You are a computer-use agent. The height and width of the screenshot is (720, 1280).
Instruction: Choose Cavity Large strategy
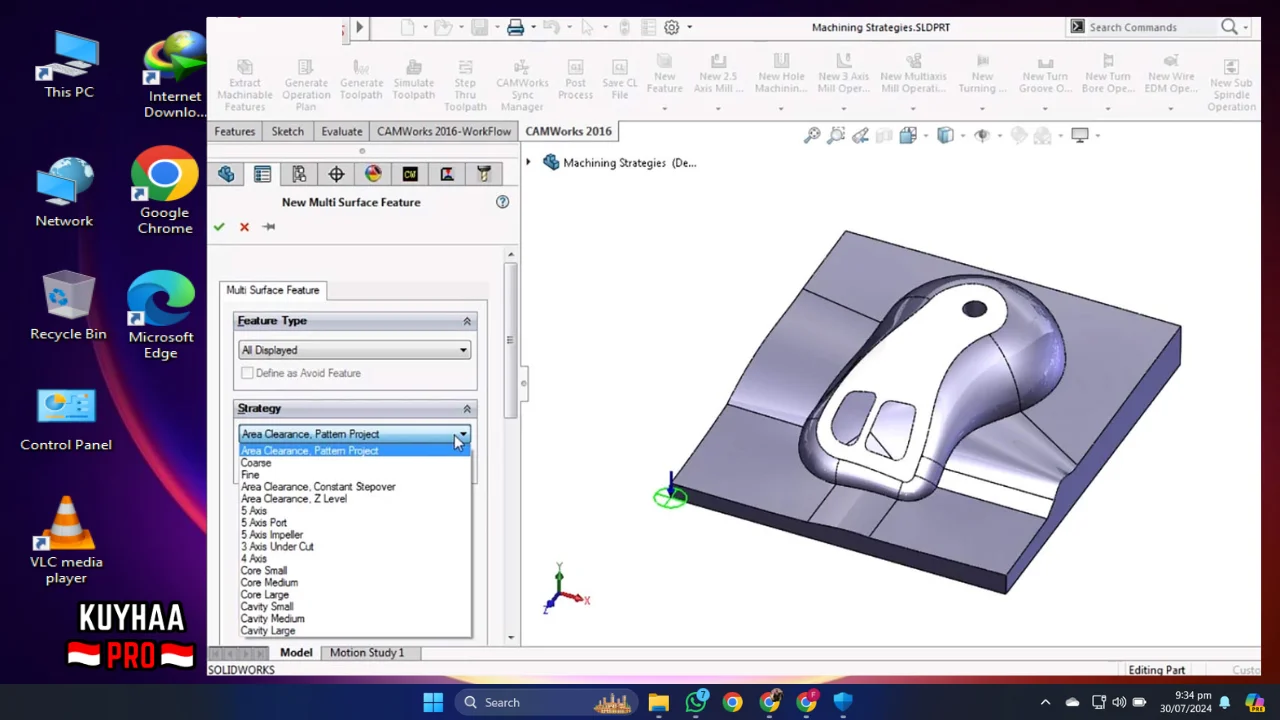point(355,631)
